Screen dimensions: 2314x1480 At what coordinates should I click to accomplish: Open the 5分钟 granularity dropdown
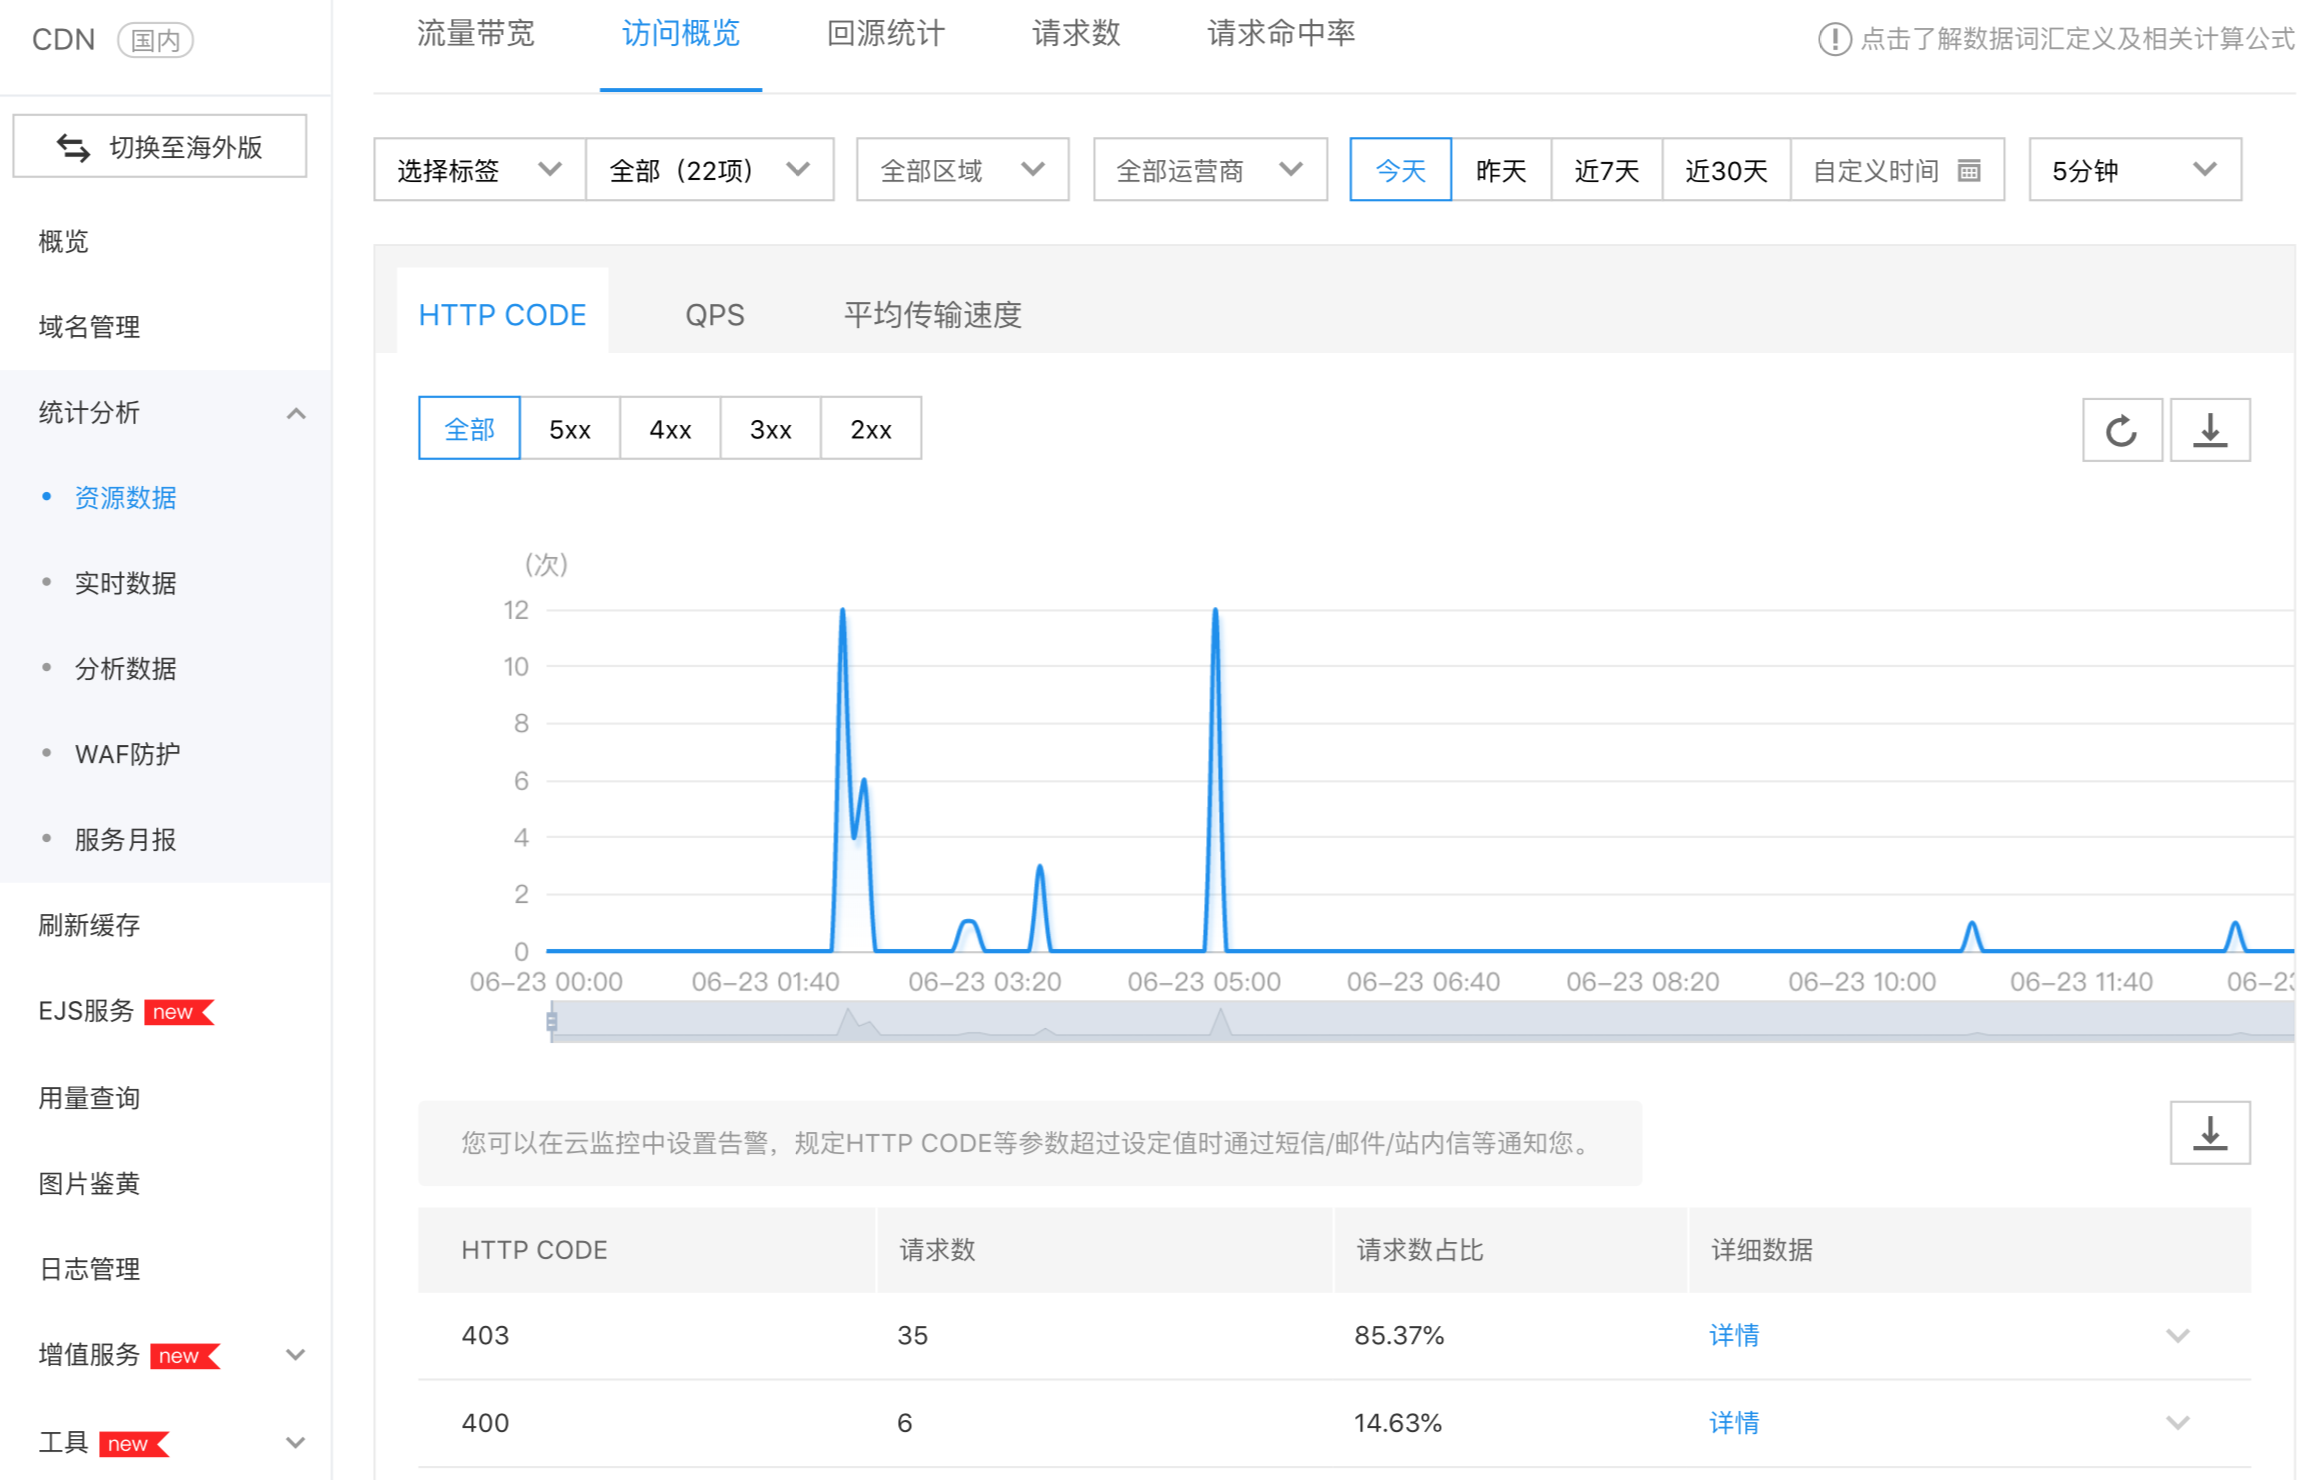click(x=2134, y=171)
